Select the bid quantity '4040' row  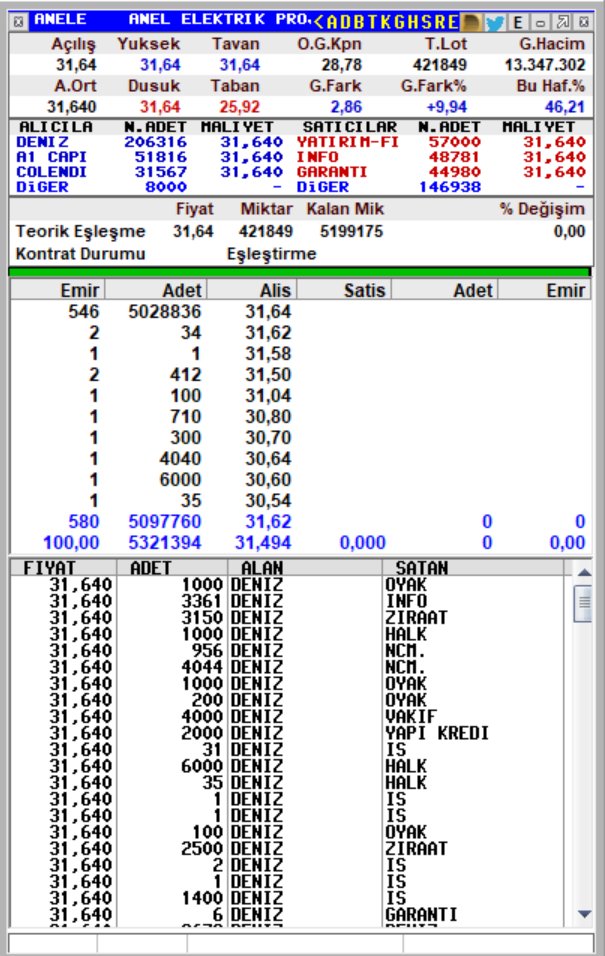300,458
